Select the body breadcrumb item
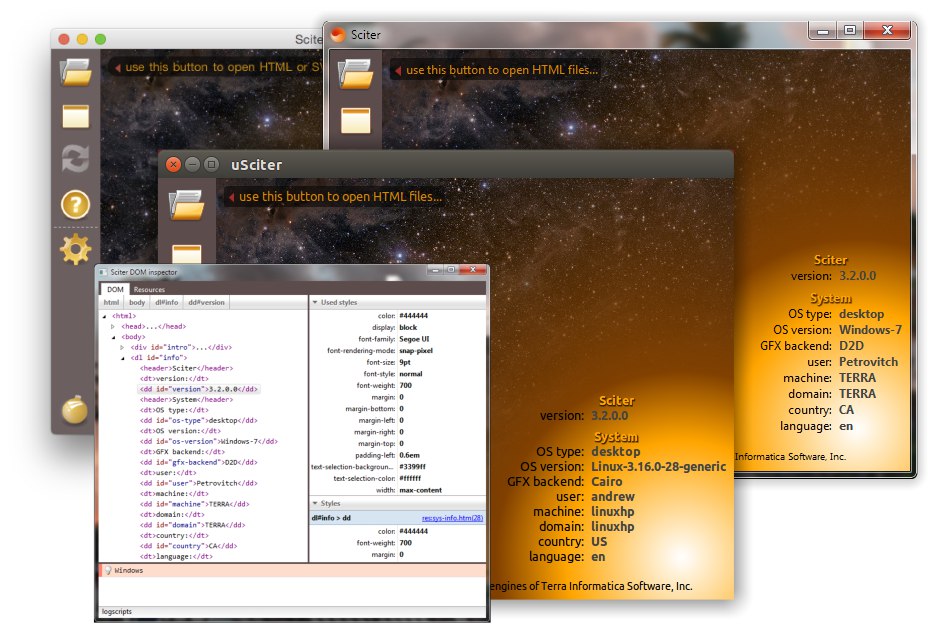937x636 pixels. pyautogui.click(x=137, y=302)
